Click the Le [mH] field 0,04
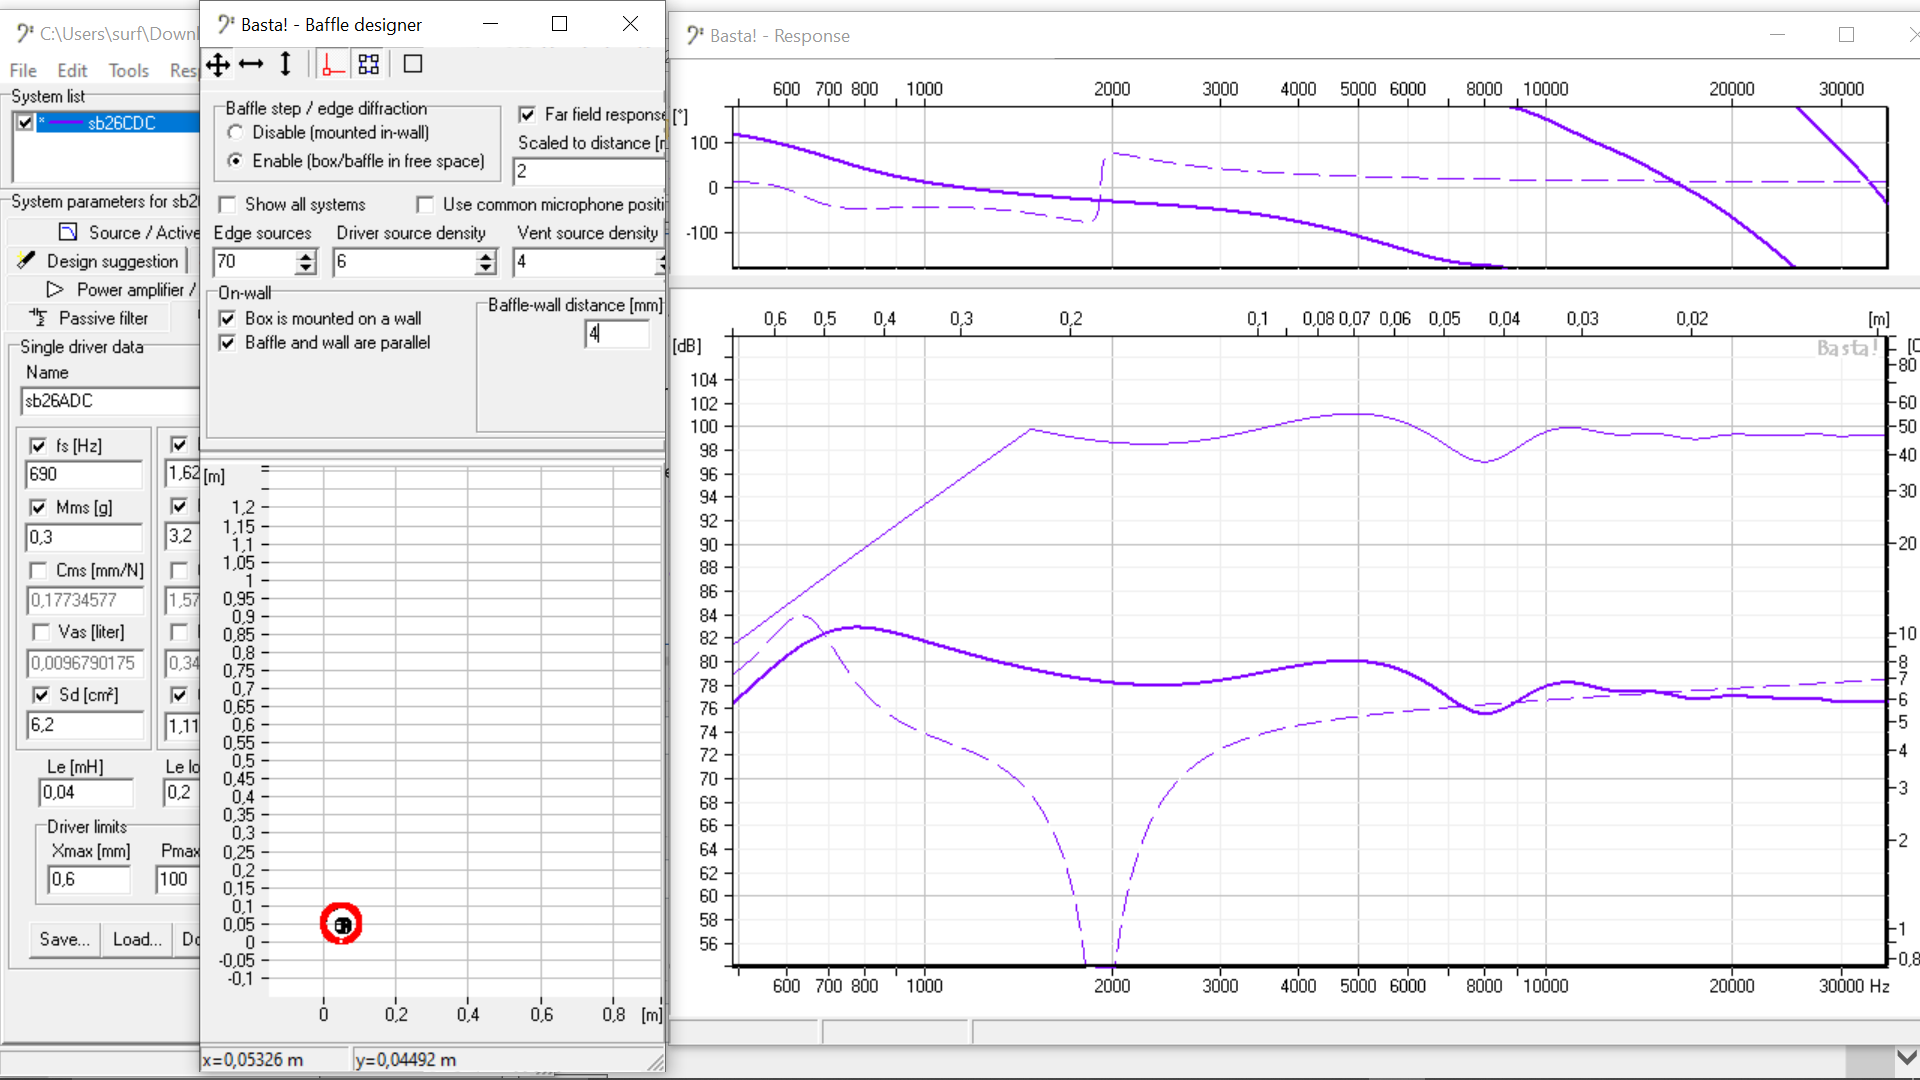Viewport: 1920px width, 1080px height. click(x=86, y=793)
